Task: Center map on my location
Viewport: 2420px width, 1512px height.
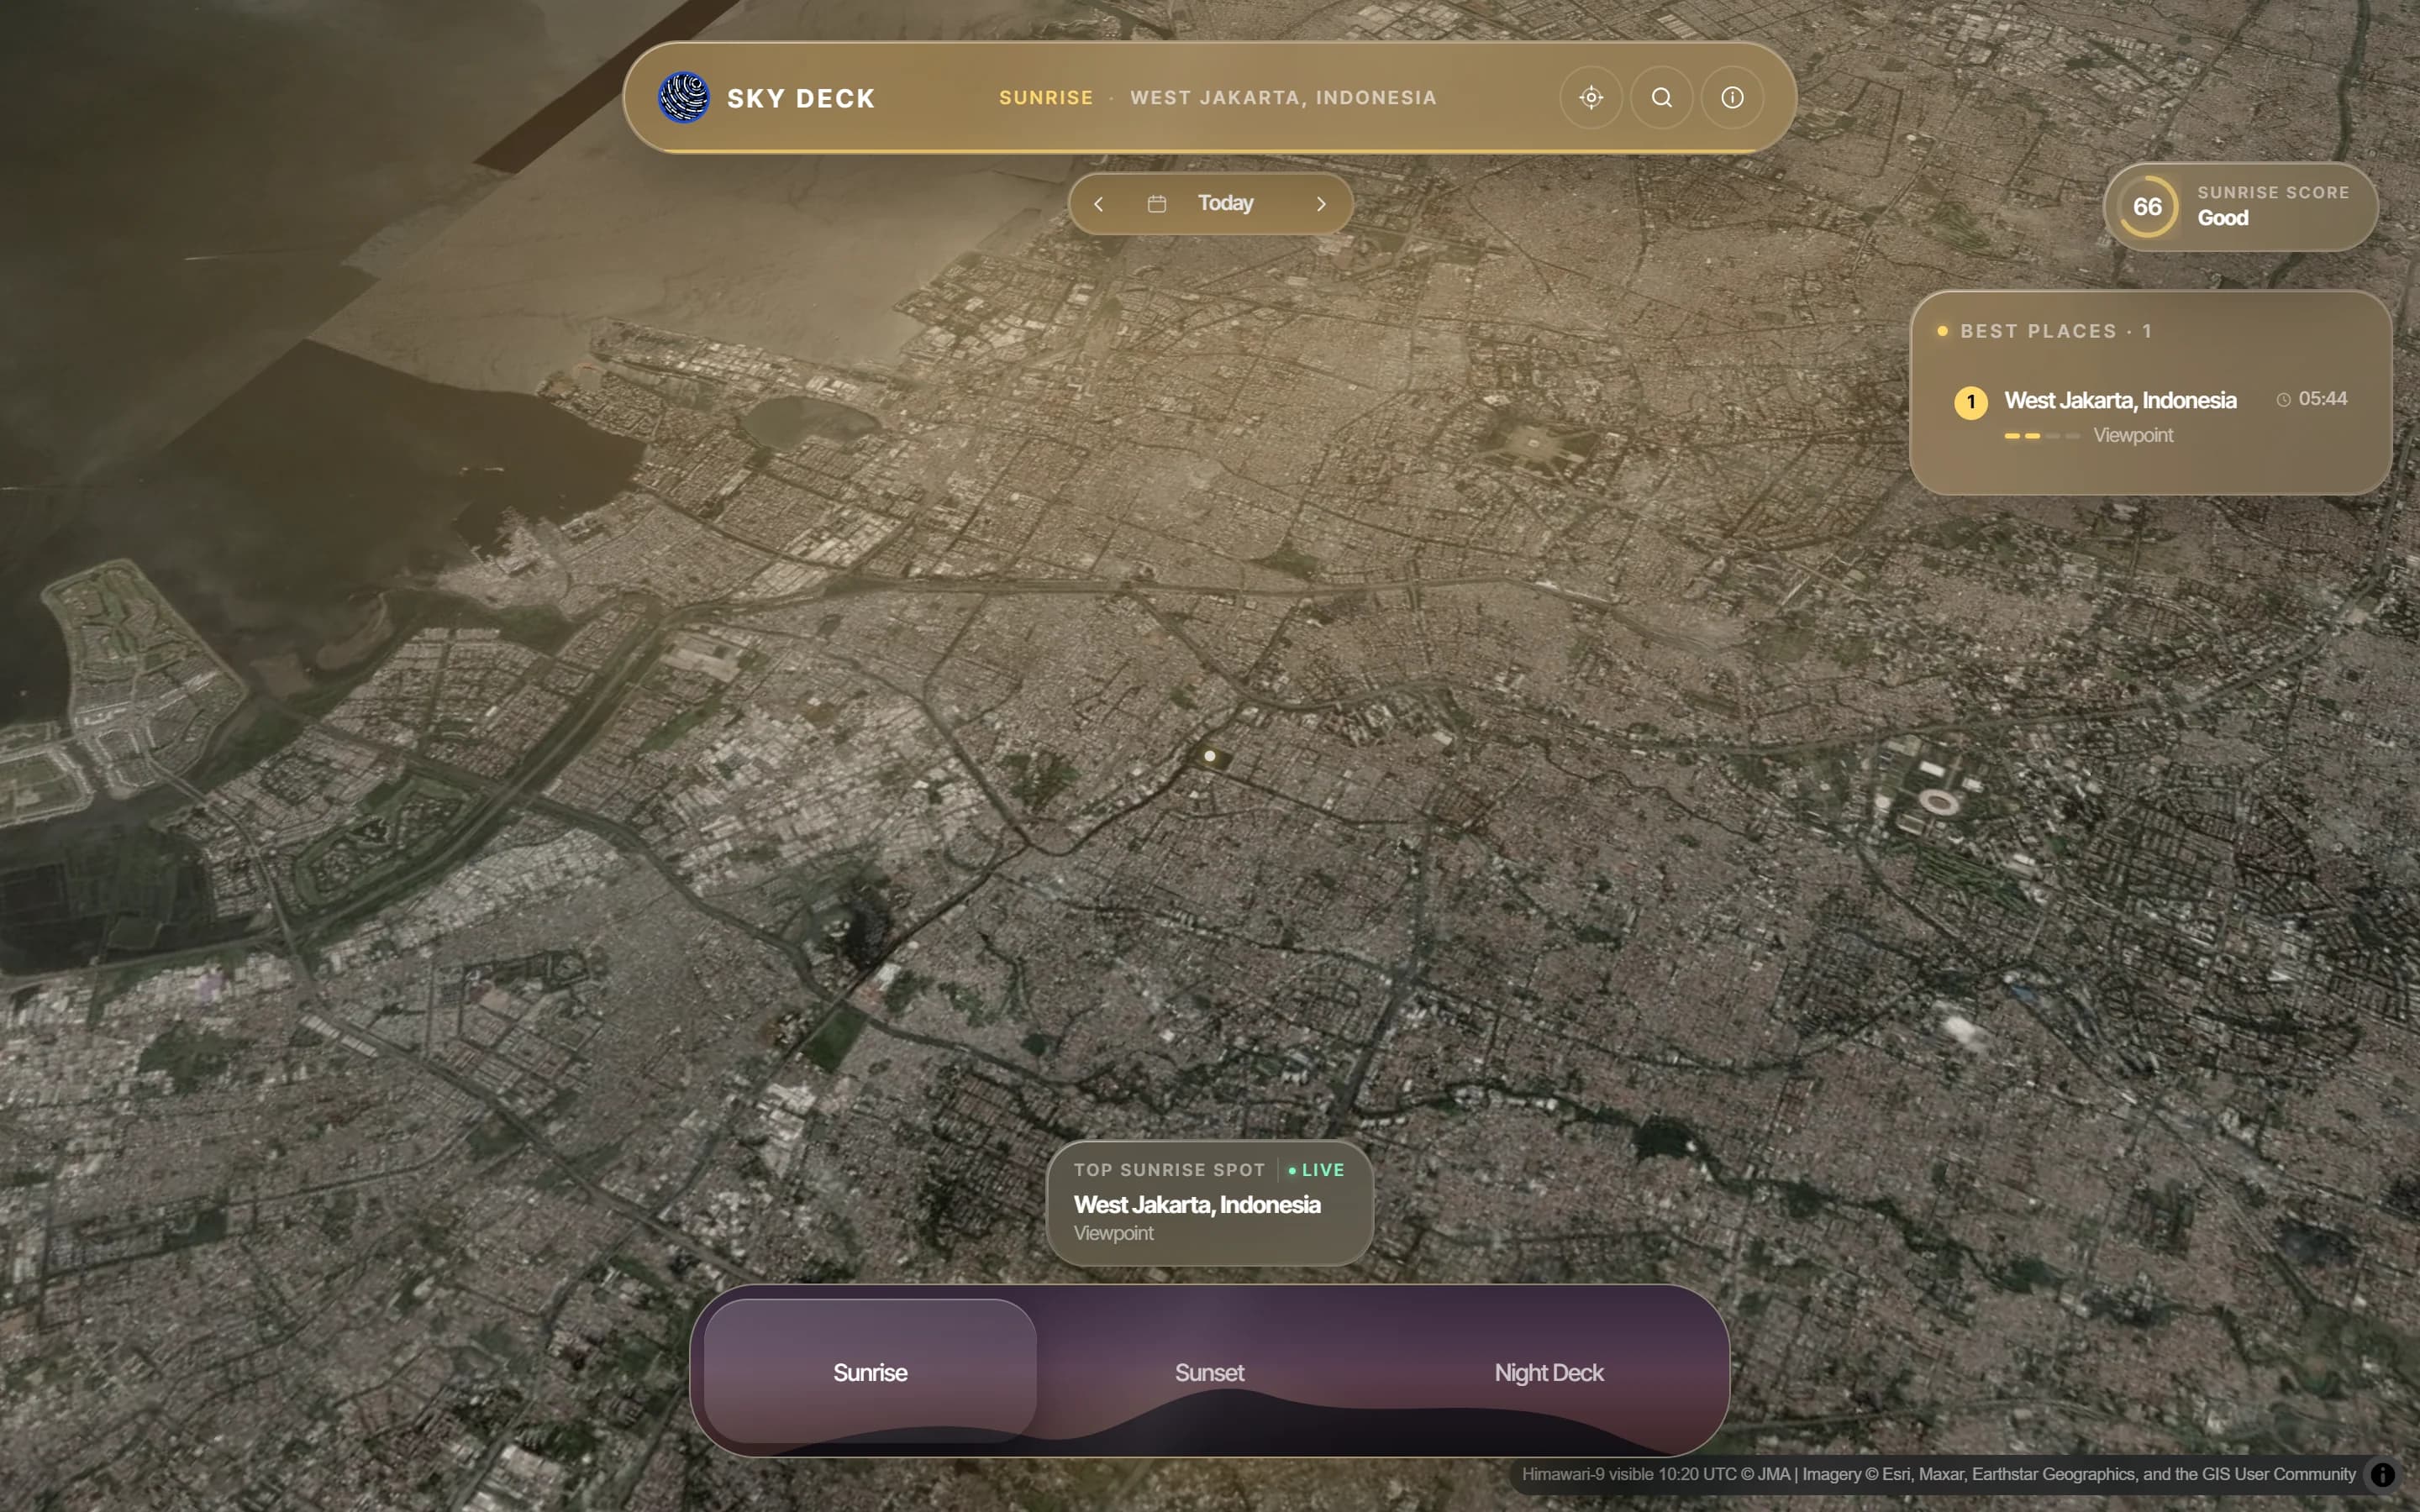Action: pos(1591,97)
